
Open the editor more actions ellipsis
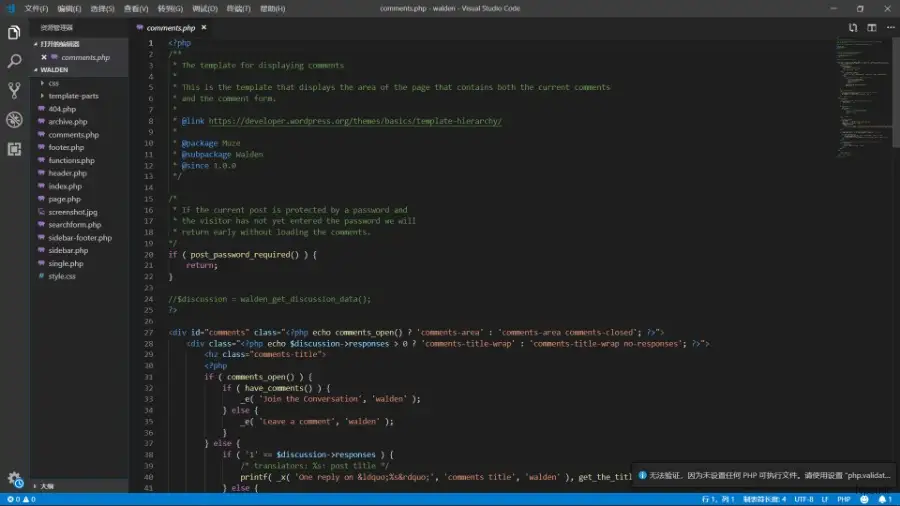890,28
